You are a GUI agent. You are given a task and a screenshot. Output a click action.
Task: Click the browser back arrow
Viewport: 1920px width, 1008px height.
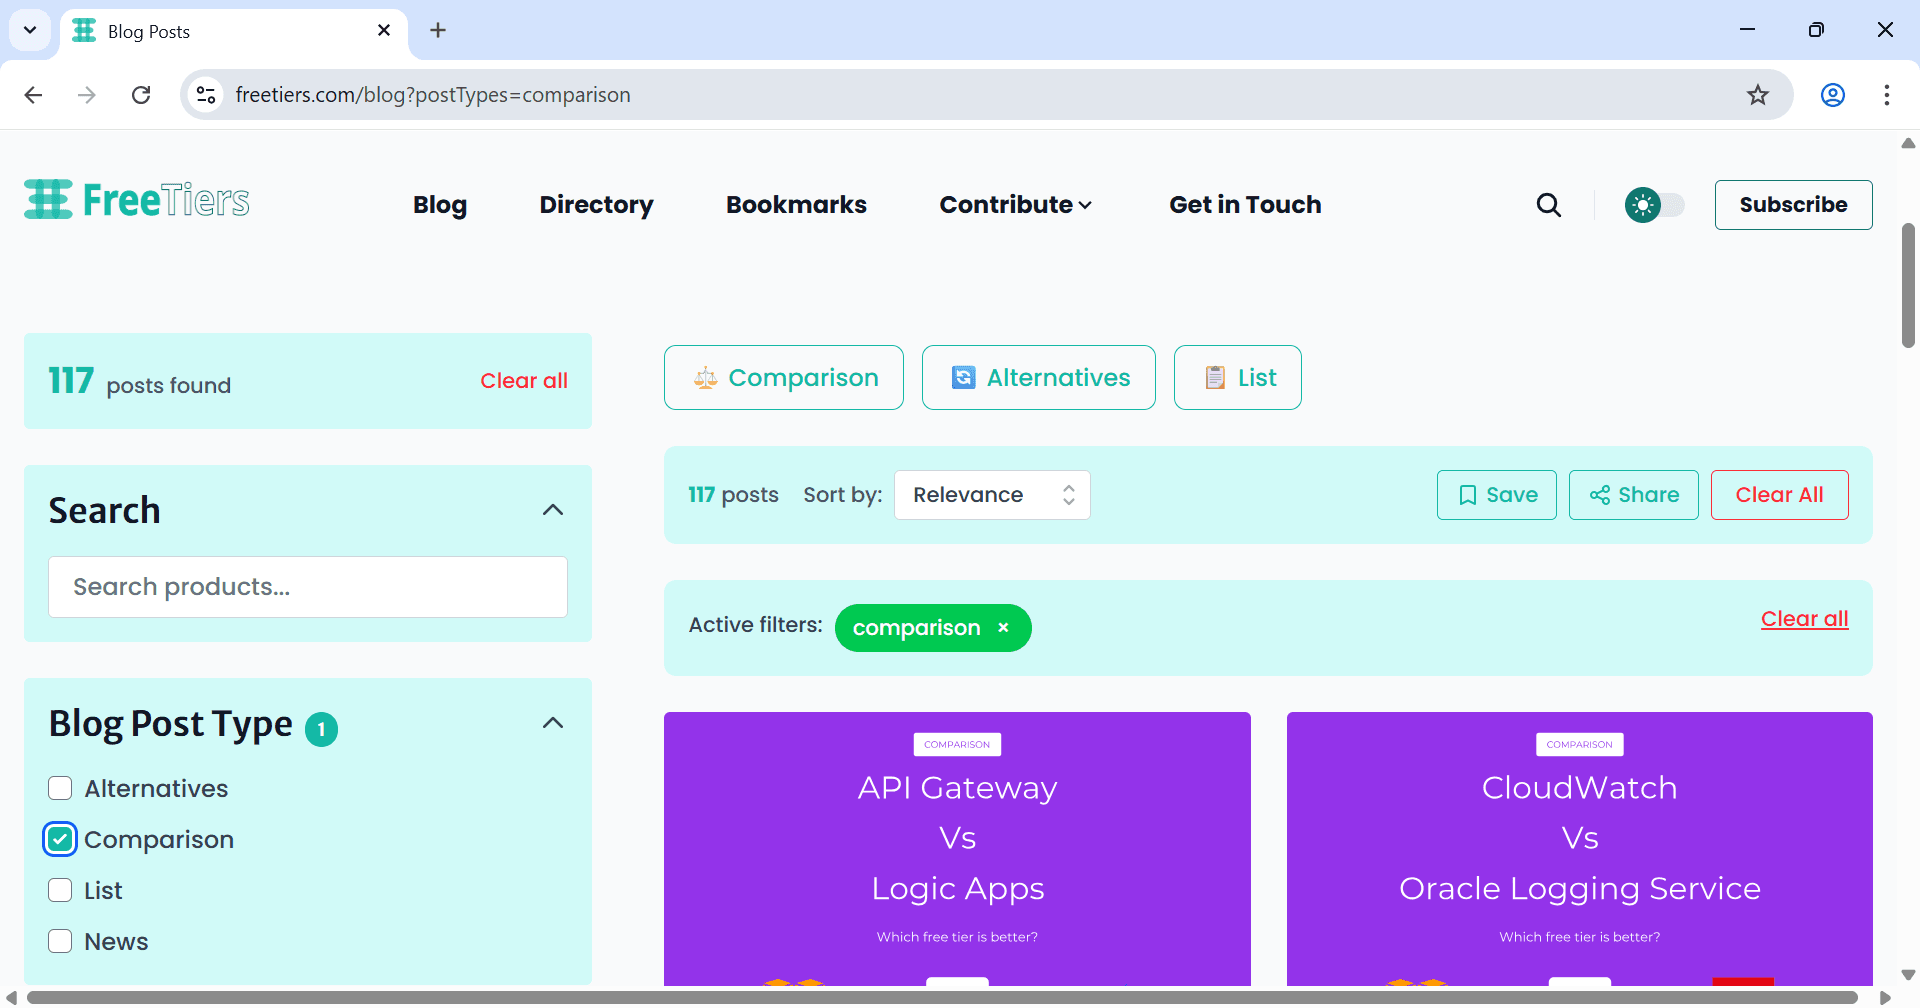(x=33, y=95)
